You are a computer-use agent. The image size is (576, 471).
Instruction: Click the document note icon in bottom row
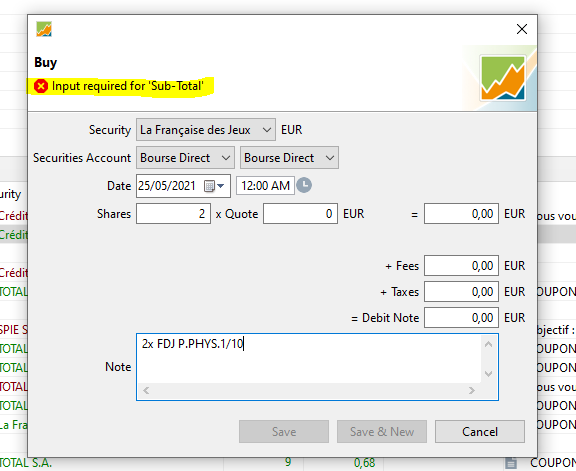pos(511,463)
